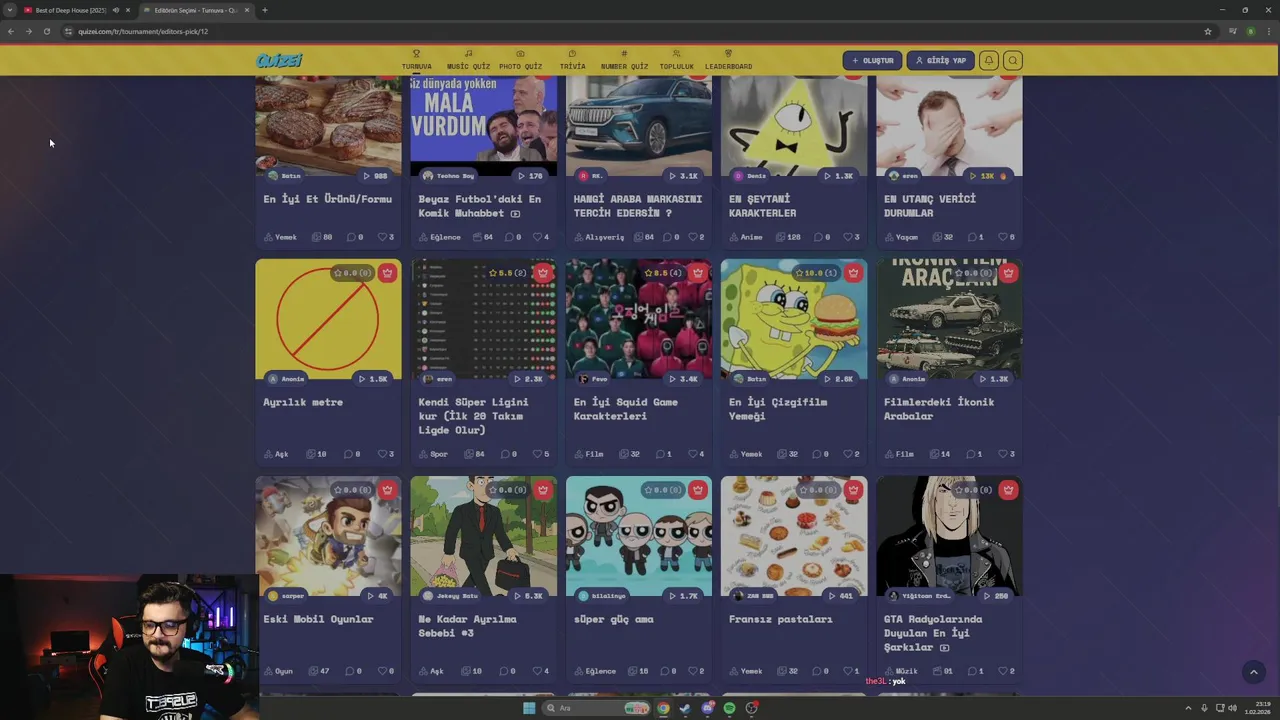This screenshot has width=1280, height=720.
Task: Click the Giriş Yap login button
Action: [x=940, y=60]
